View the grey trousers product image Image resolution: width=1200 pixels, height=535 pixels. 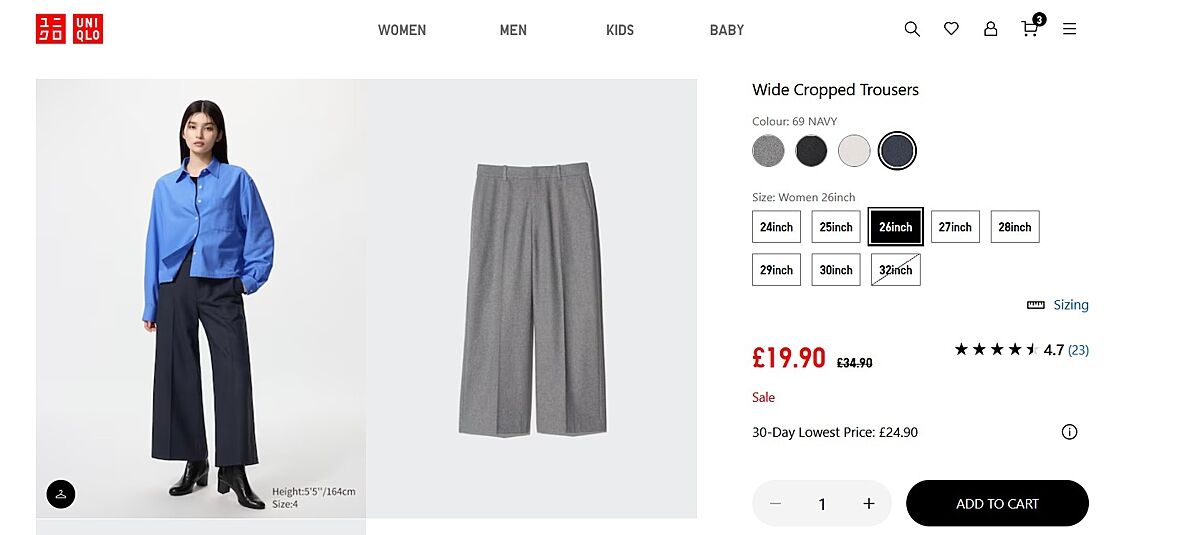[532, 299]
